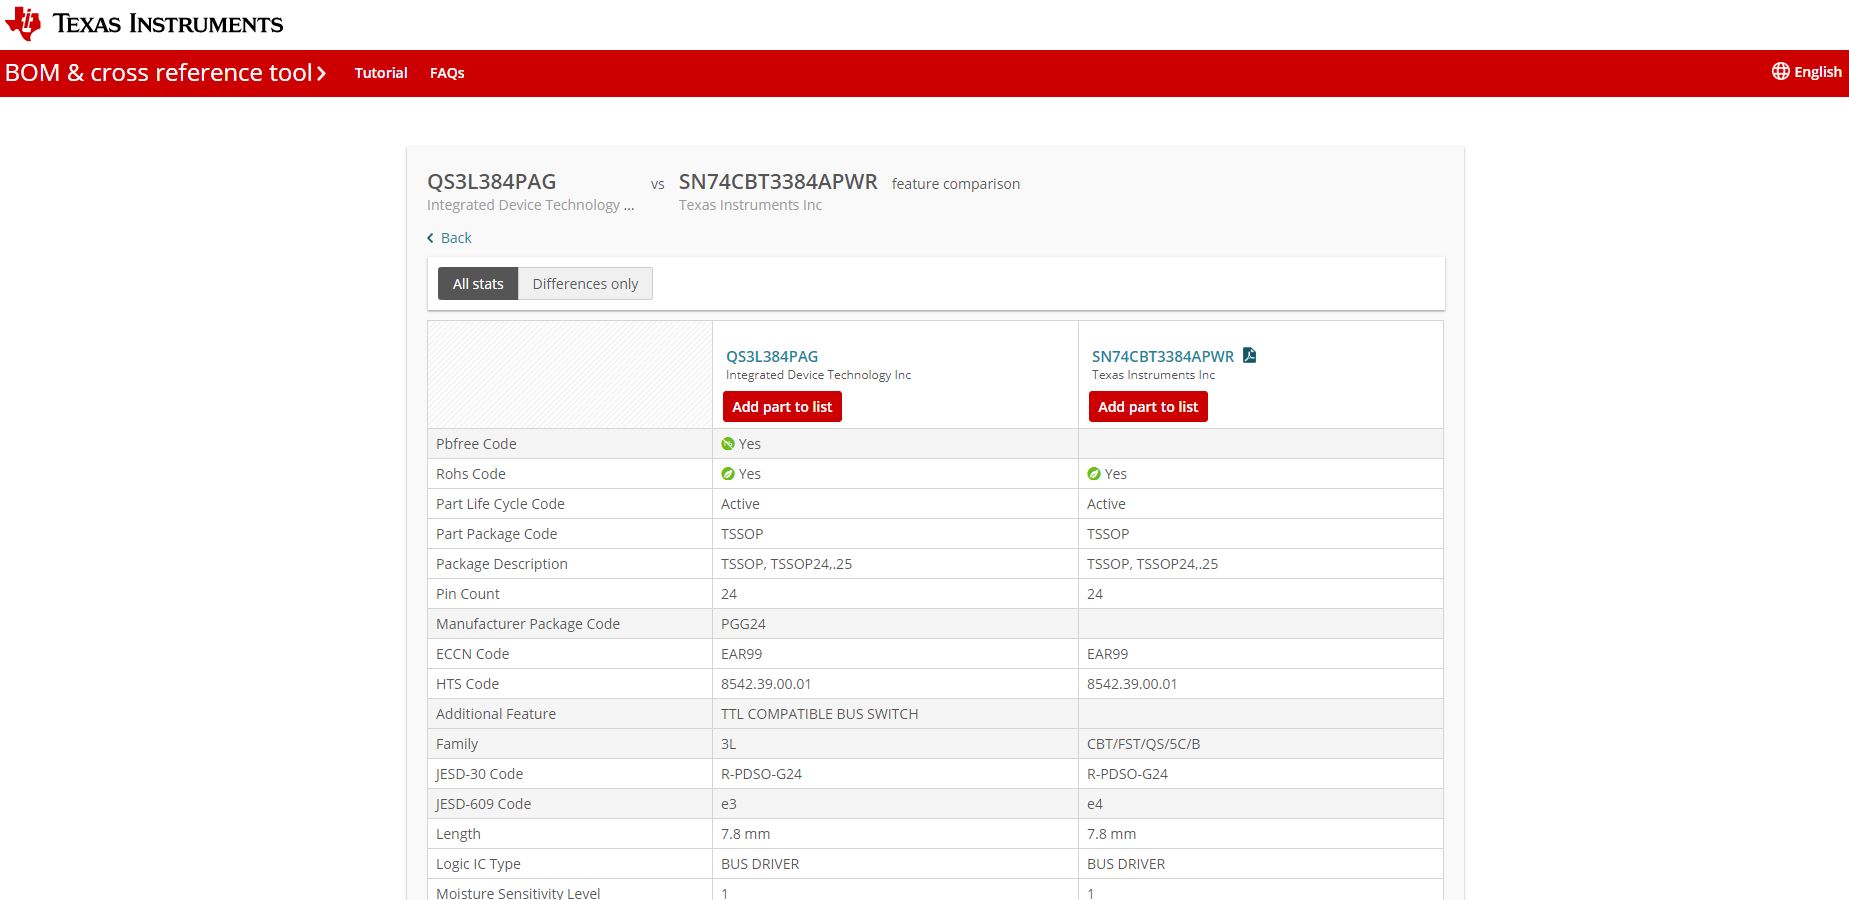Open the English language globe icon
The height and width of the screenshot is (900, 1849).
coord(1780,71)
